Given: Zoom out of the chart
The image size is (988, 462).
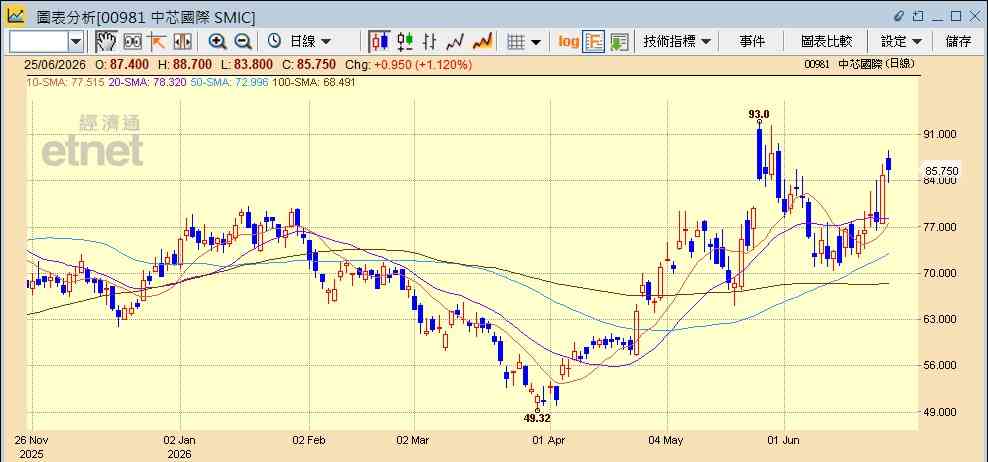Looking at the screenshot, I should (243, 42).
